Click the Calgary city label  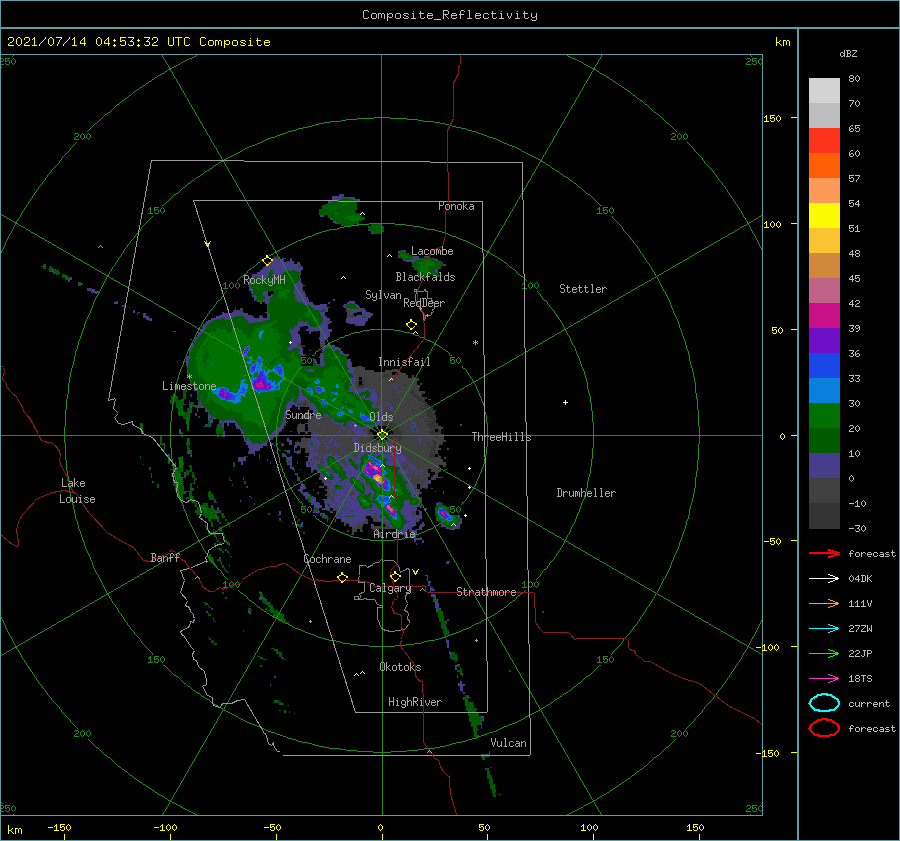390,588
